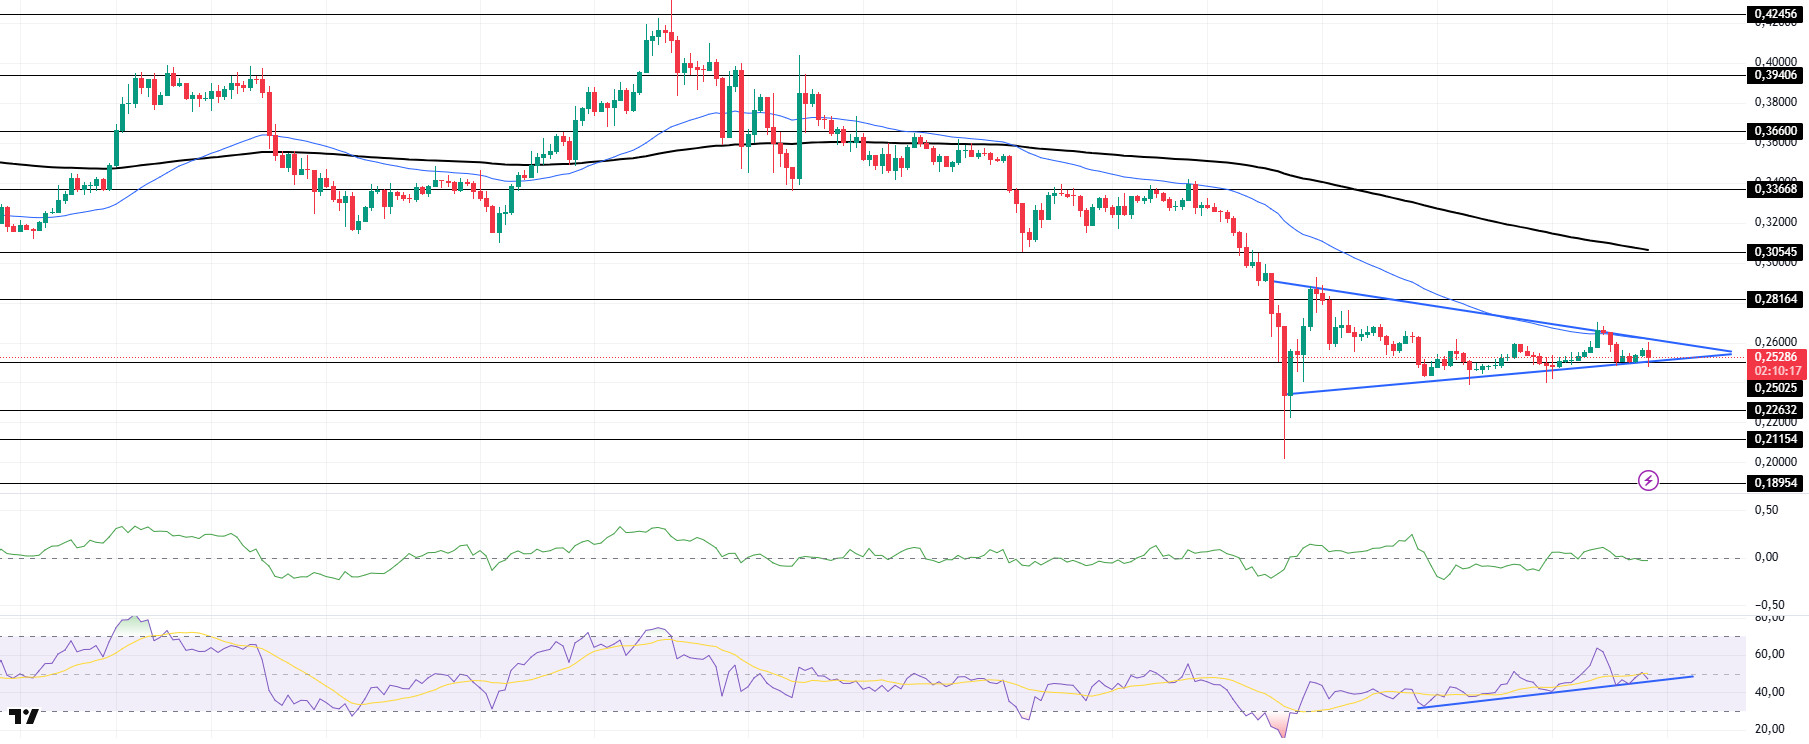Click the TradingView logo in bottom-left corner

click(24, 717)
